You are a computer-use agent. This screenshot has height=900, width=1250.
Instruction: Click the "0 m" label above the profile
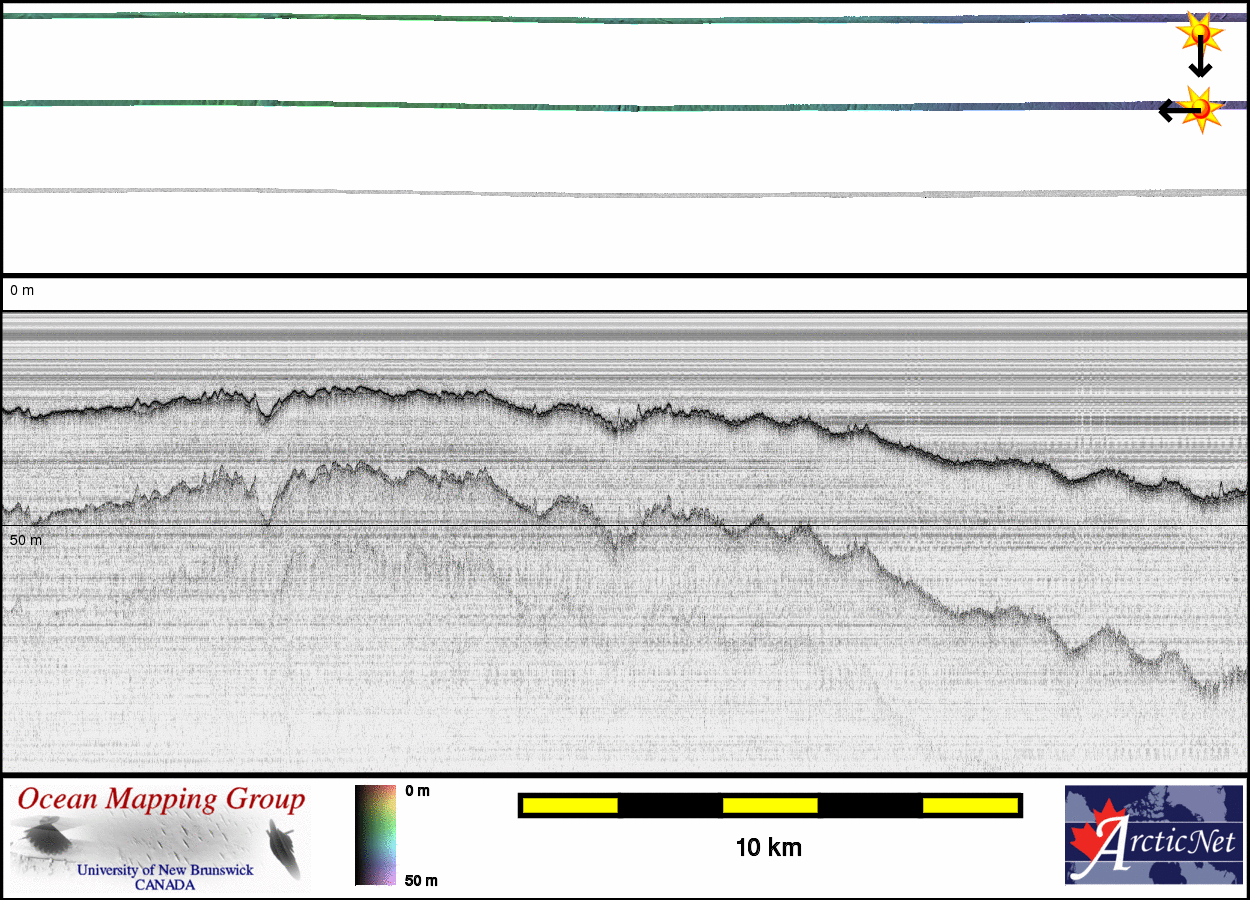22,290
